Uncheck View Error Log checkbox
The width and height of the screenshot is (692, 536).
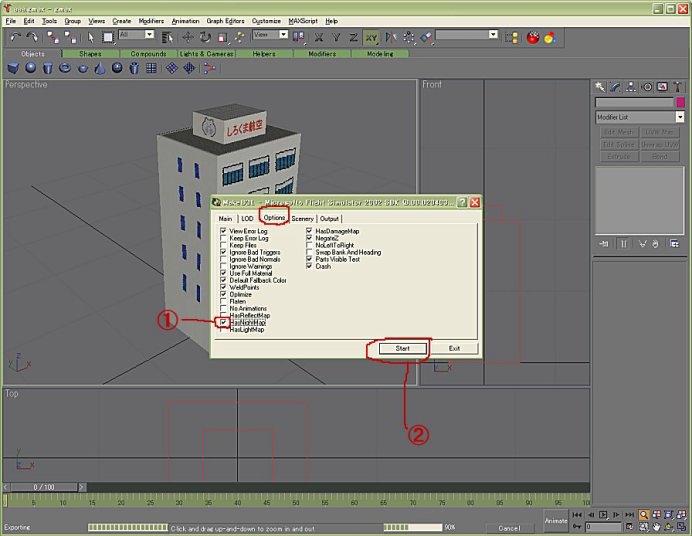pyautogui.click(x=224, y=231)
